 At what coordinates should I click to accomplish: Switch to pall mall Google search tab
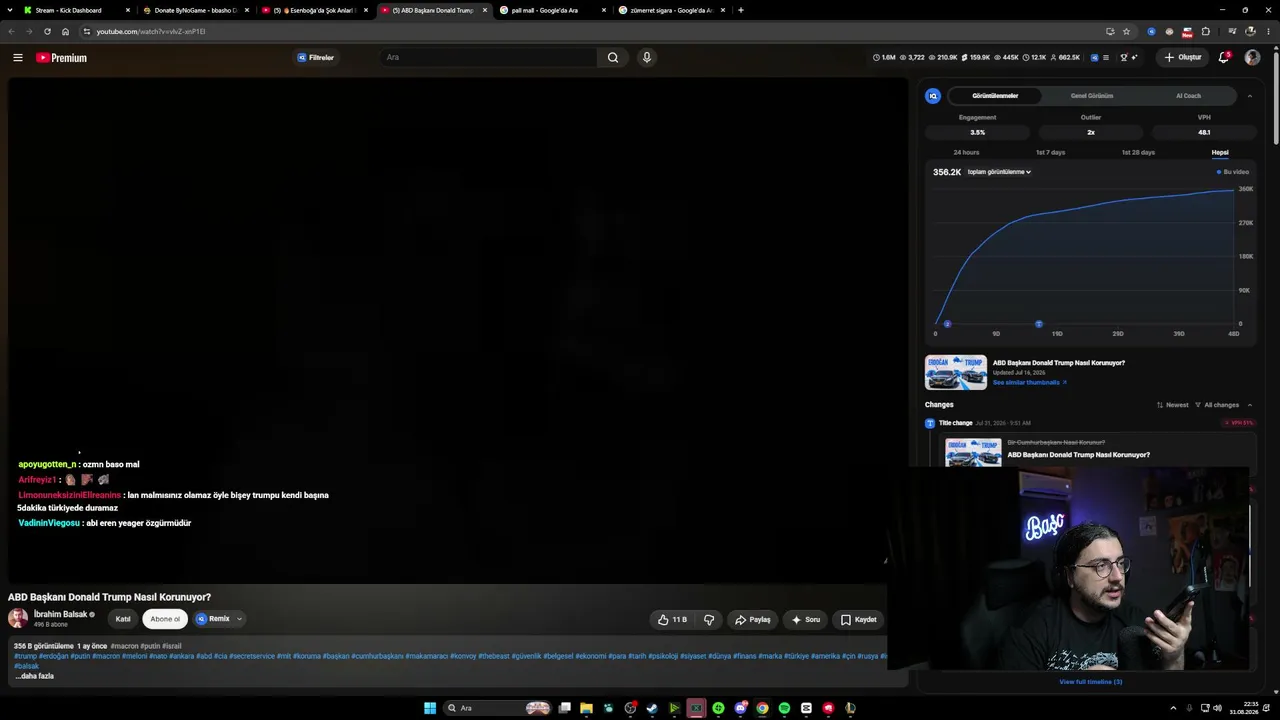[552, 10]
